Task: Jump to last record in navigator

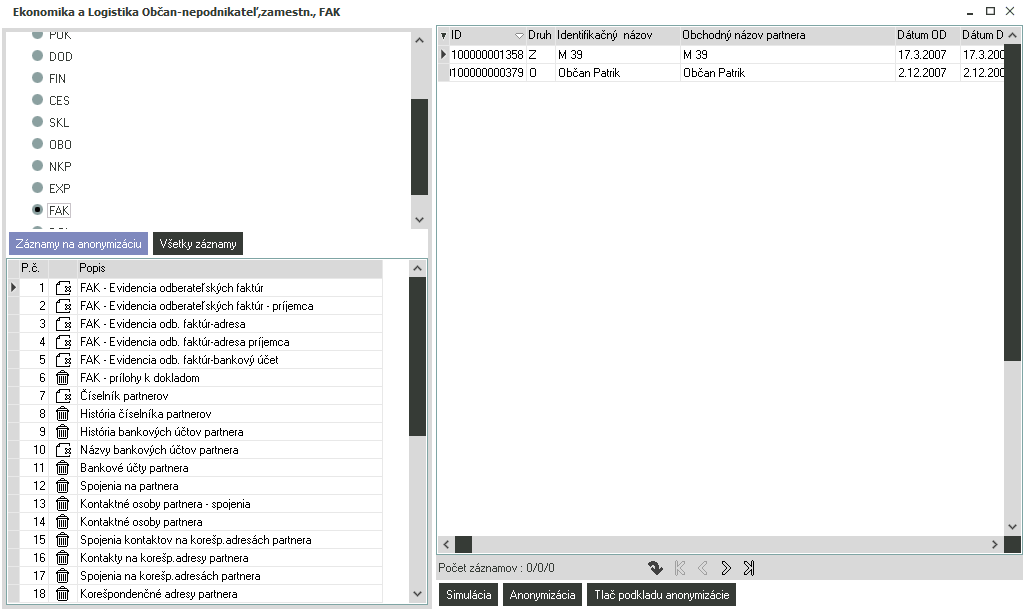Action: 749,568
